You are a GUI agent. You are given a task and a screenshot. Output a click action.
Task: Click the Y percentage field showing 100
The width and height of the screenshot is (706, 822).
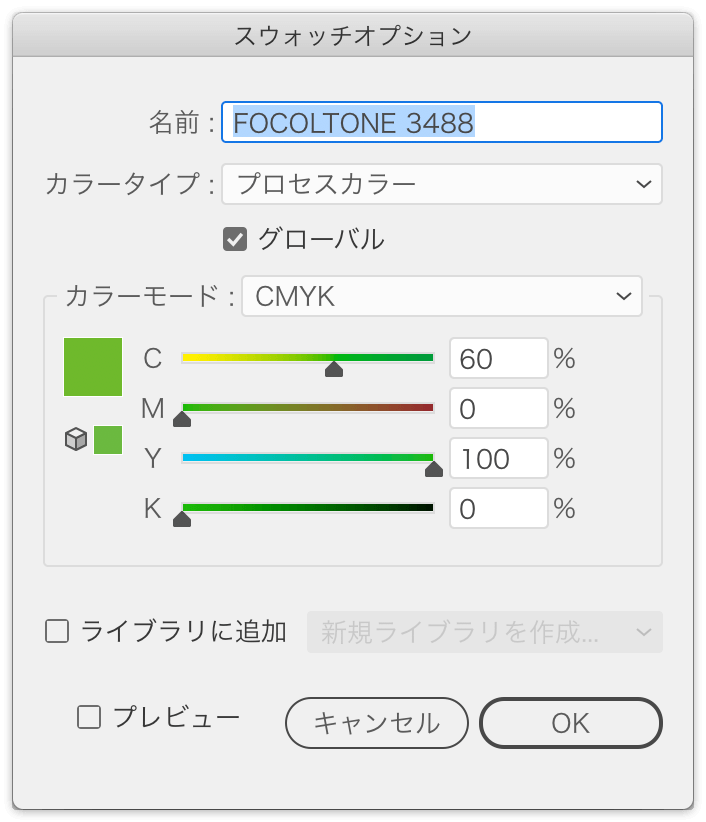(498, 459)
